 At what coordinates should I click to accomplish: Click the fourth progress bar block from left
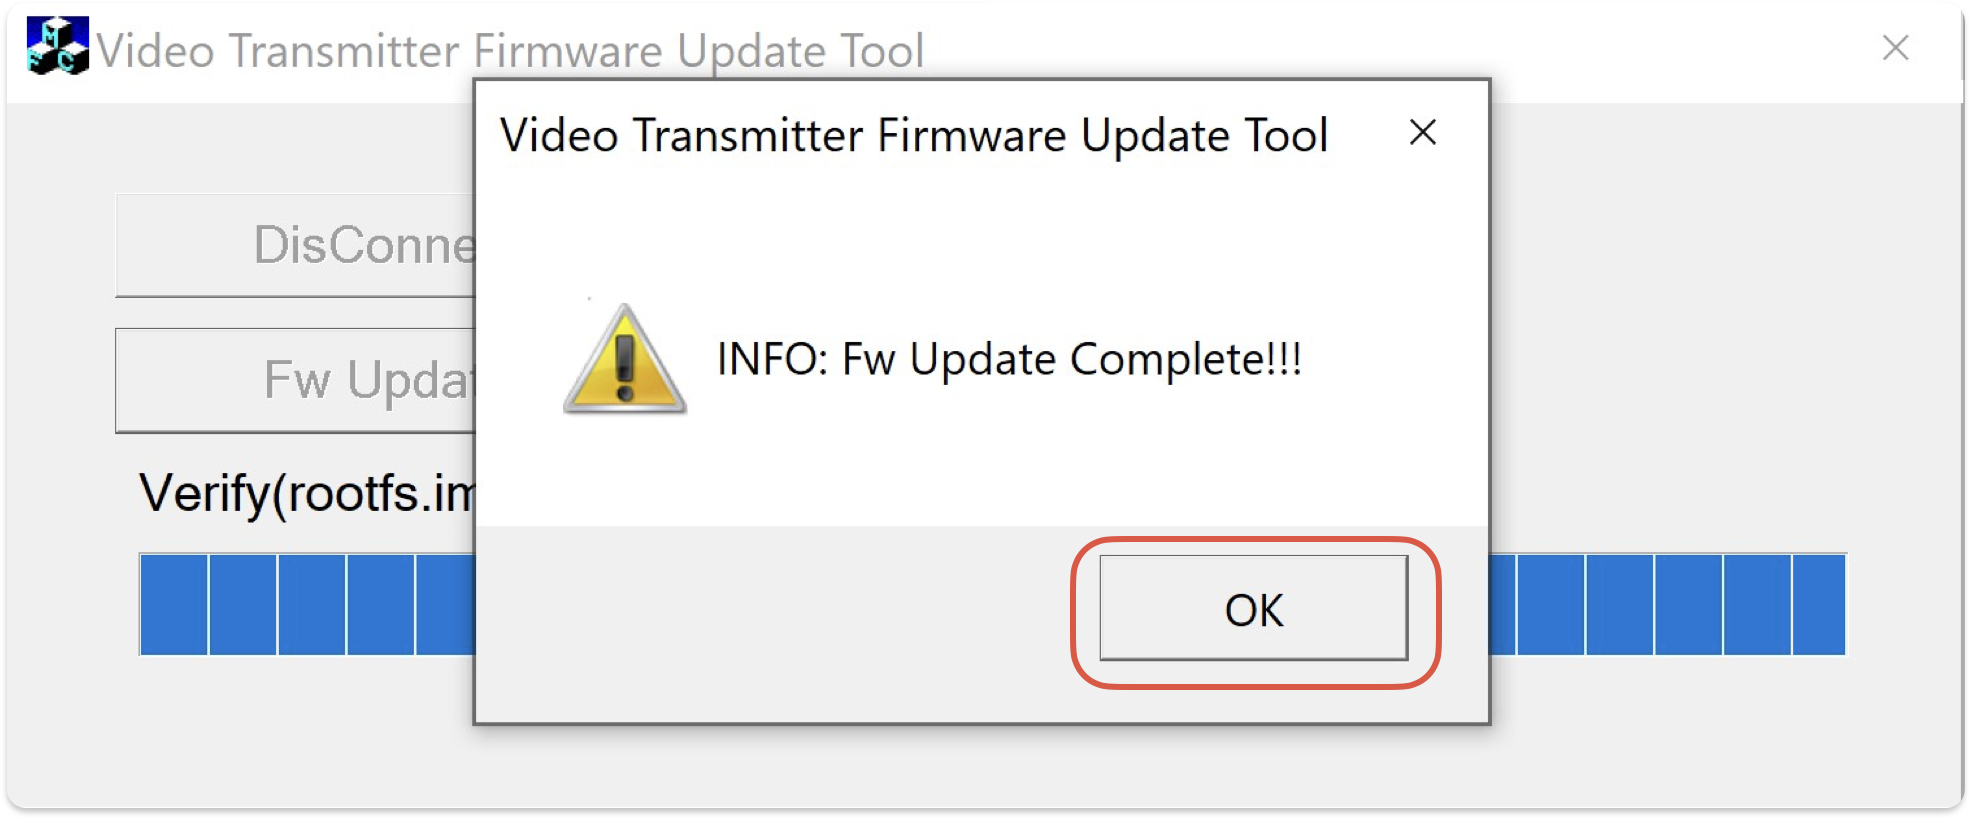[381, 605]
